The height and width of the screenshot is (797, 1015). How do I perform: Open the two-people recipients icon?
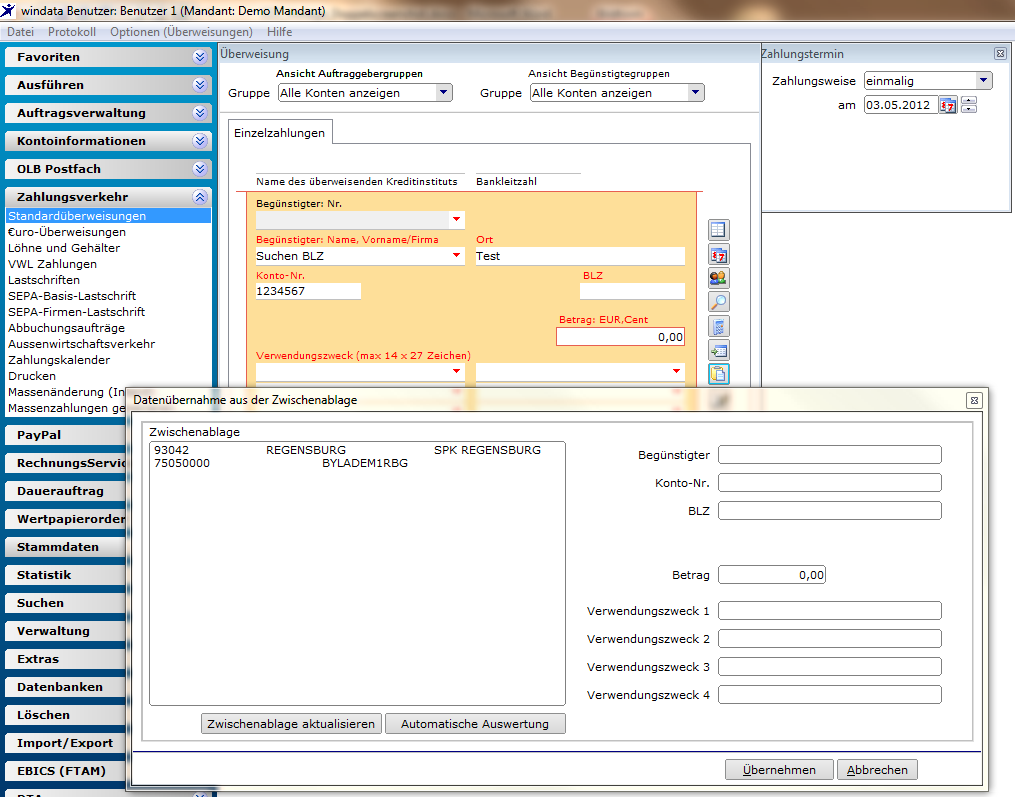coord(719,278)
